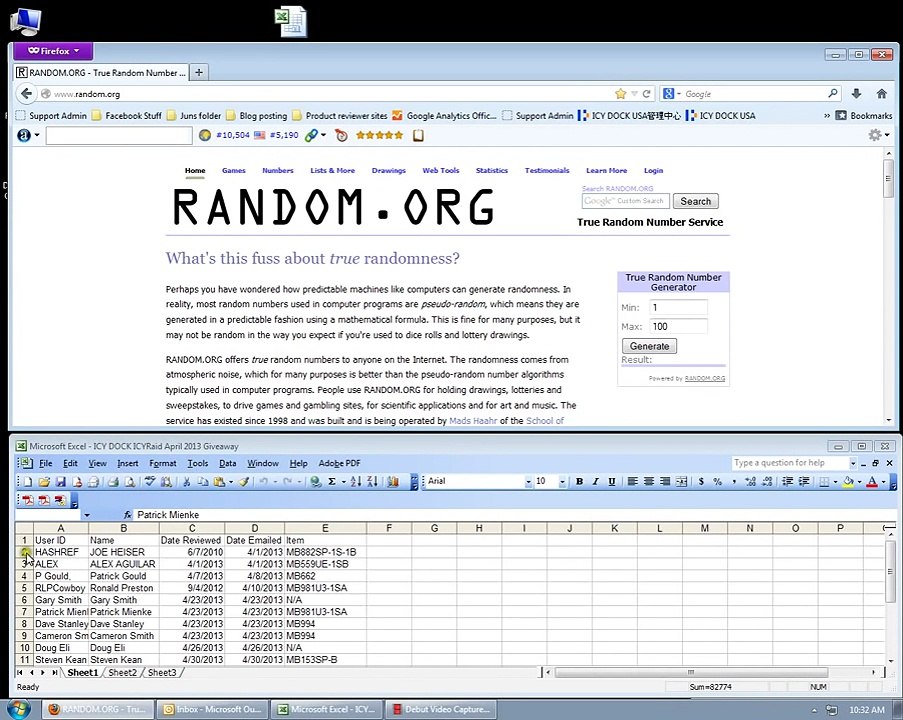Click Firefox Home icon in navigation bar
This screenshot has width=903, height=720.
(x=881, y=93)
